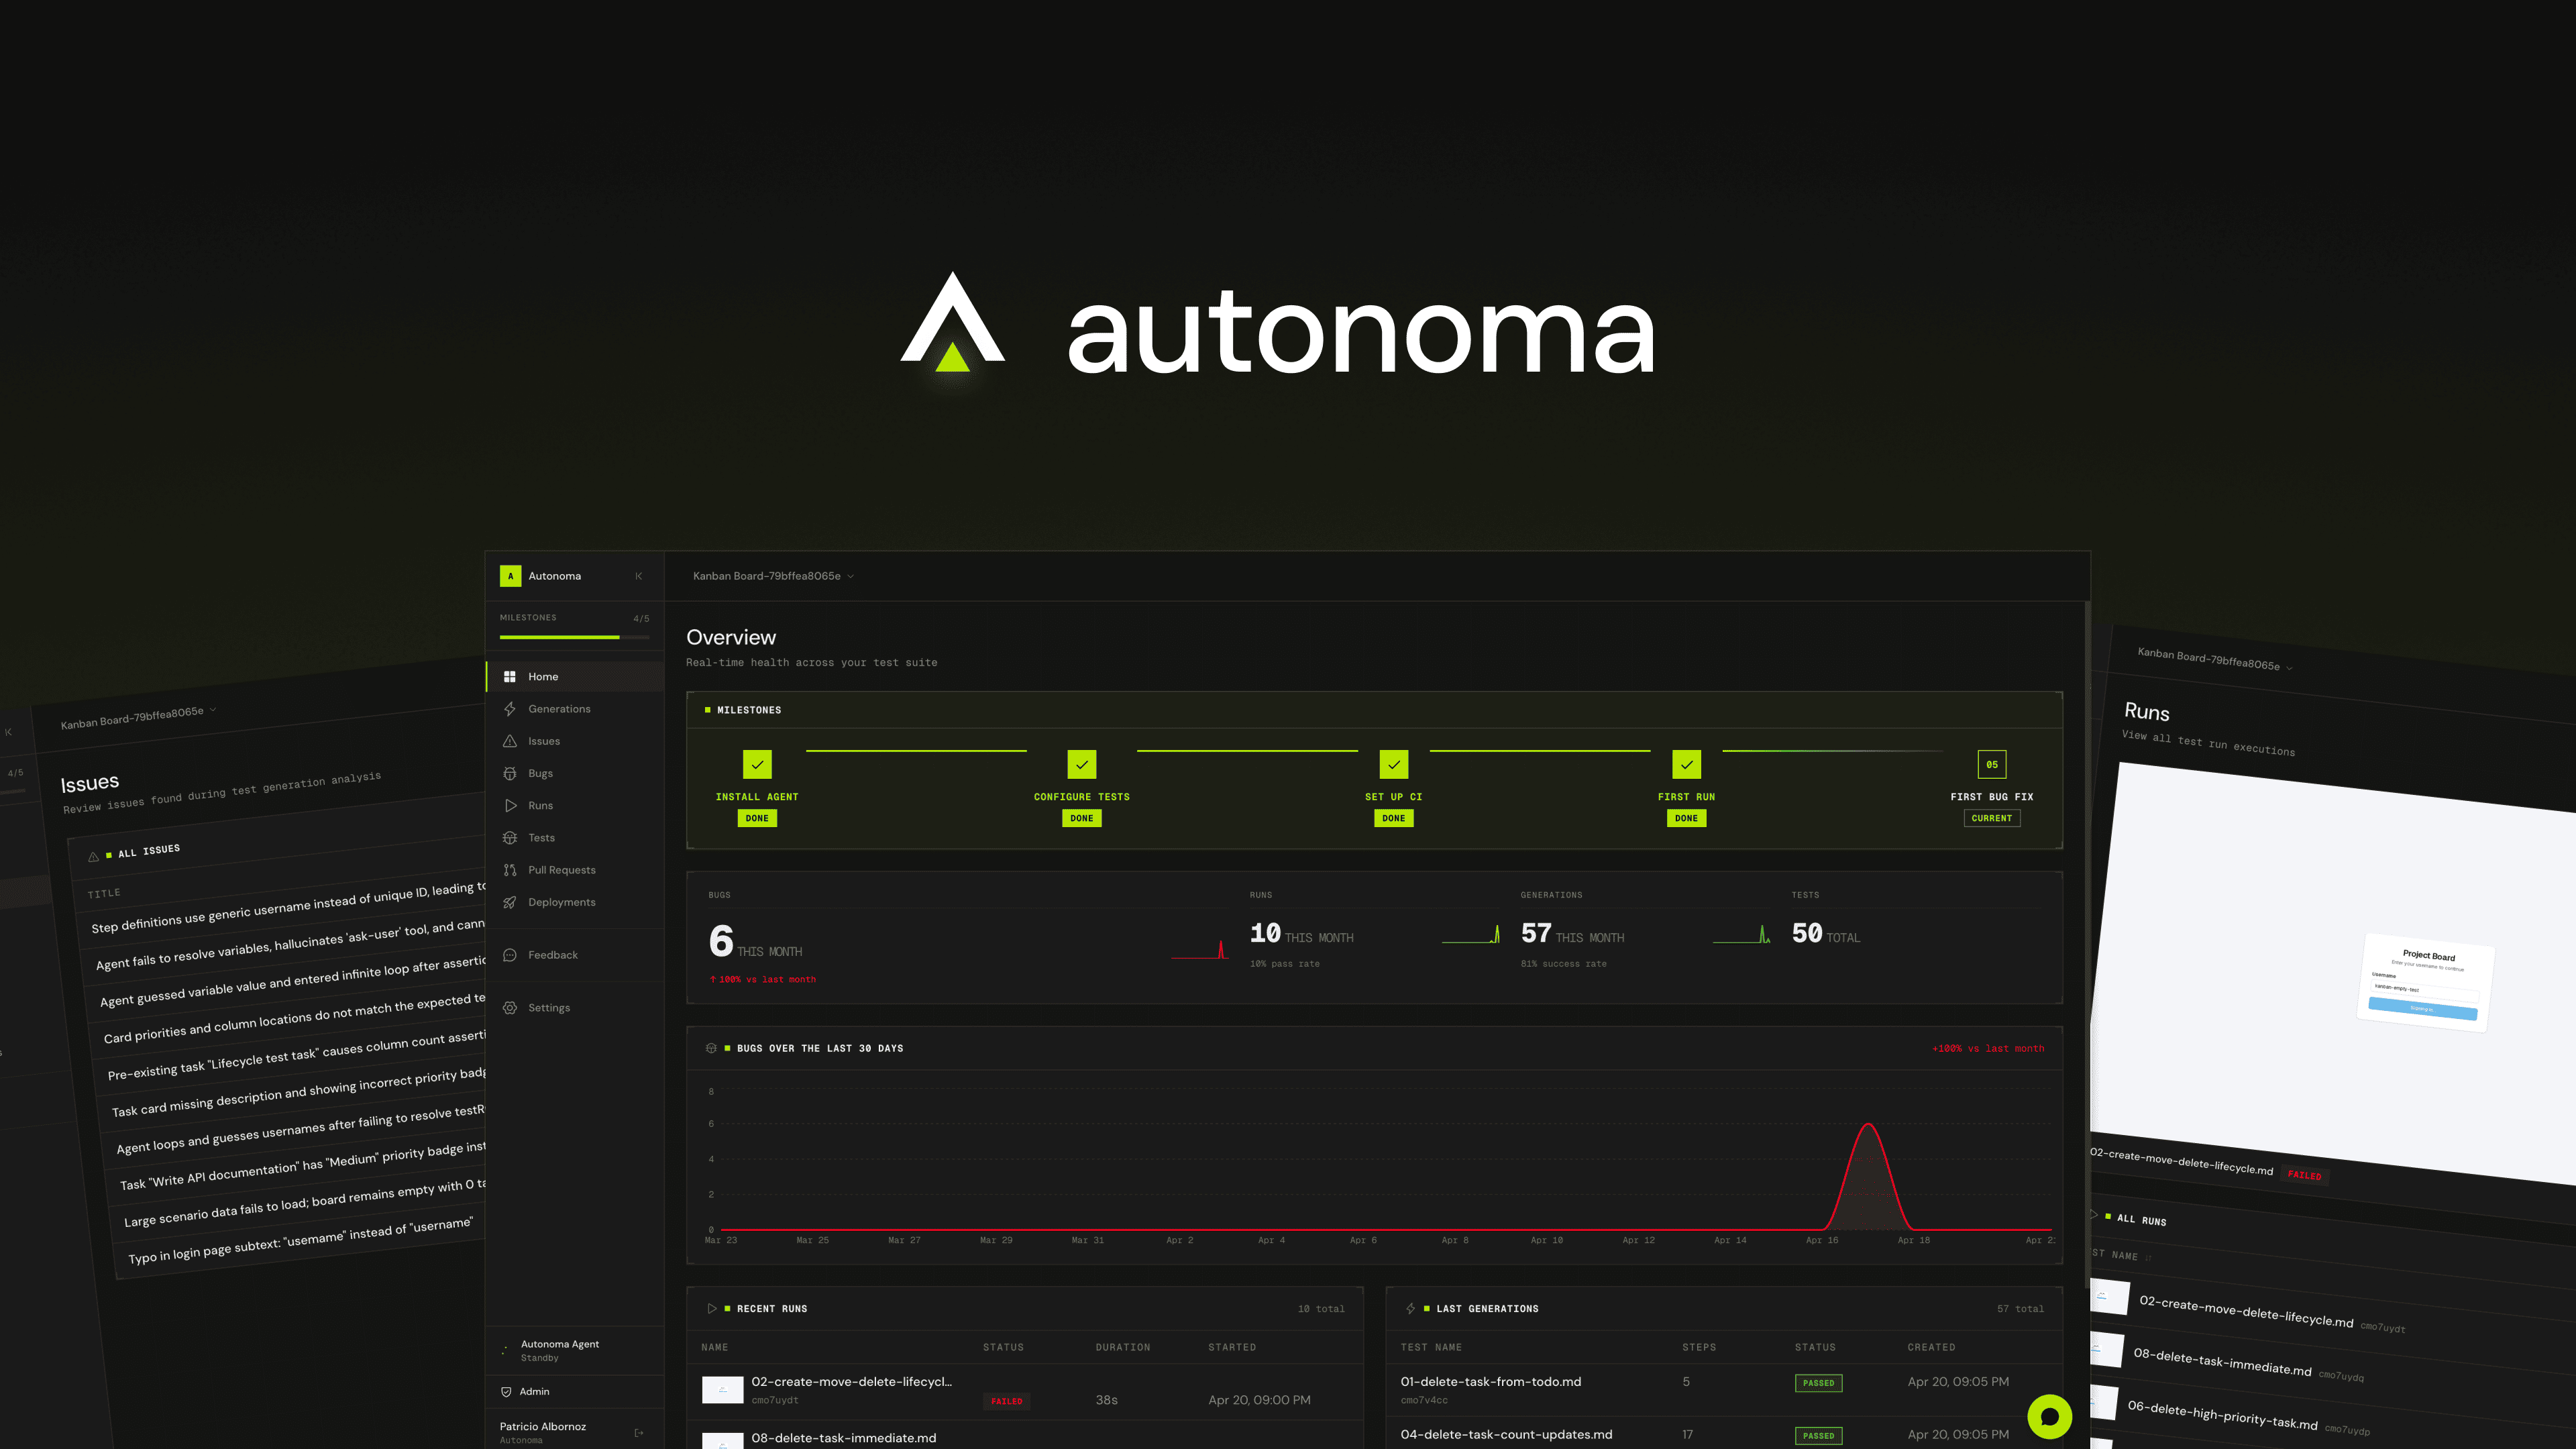This screenshot has width=2576, height=1449.
Task: Click the 02-create-move-delete-lifecycle run thumbnail
Action: 722,1390
